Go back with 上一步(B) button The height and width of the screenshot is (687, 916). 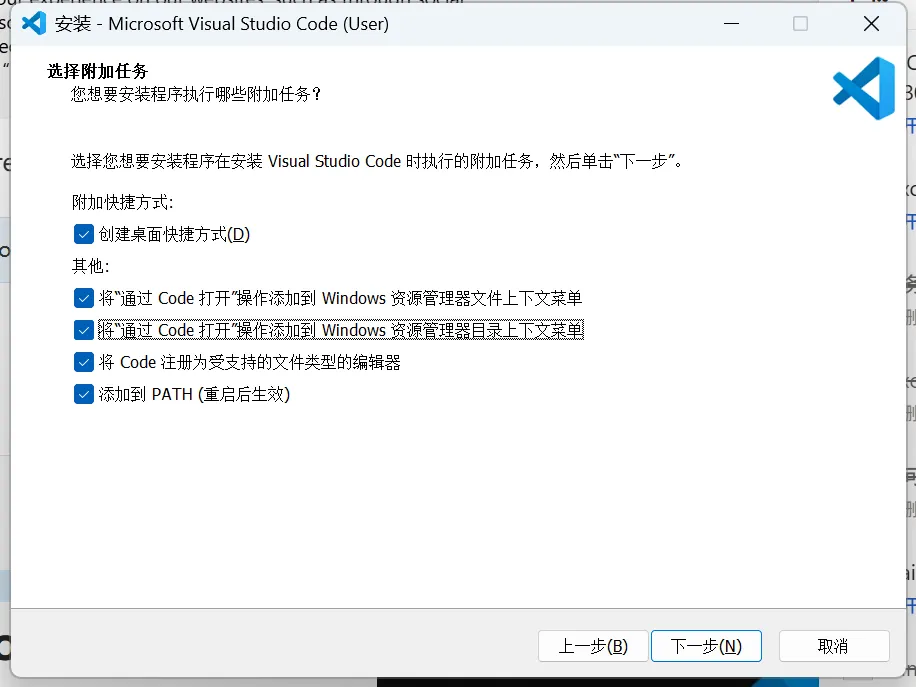tap(593, 646)
